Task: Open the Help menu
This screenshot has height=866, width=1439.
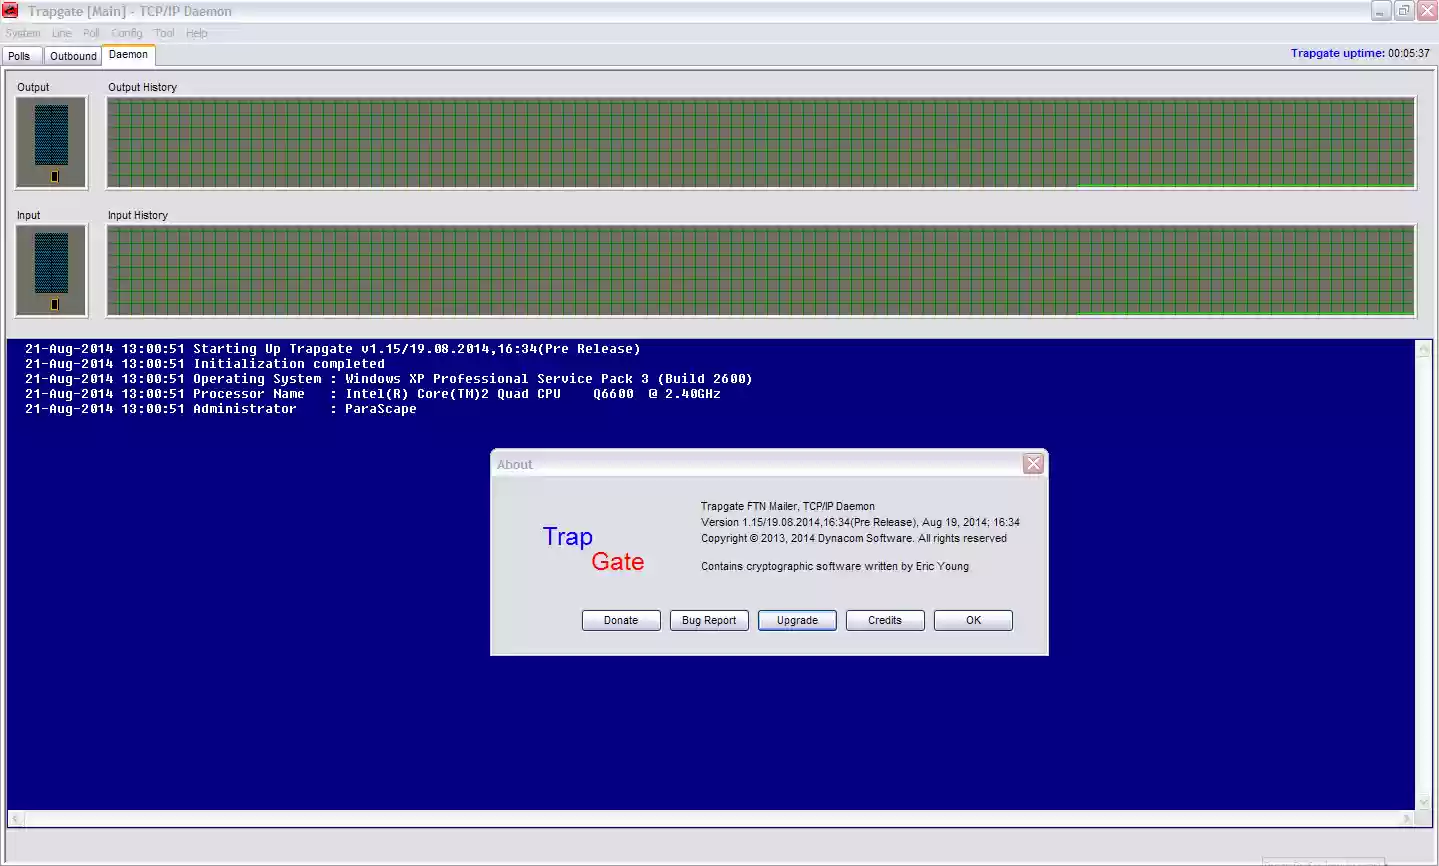Action: [x=196, y=32]
